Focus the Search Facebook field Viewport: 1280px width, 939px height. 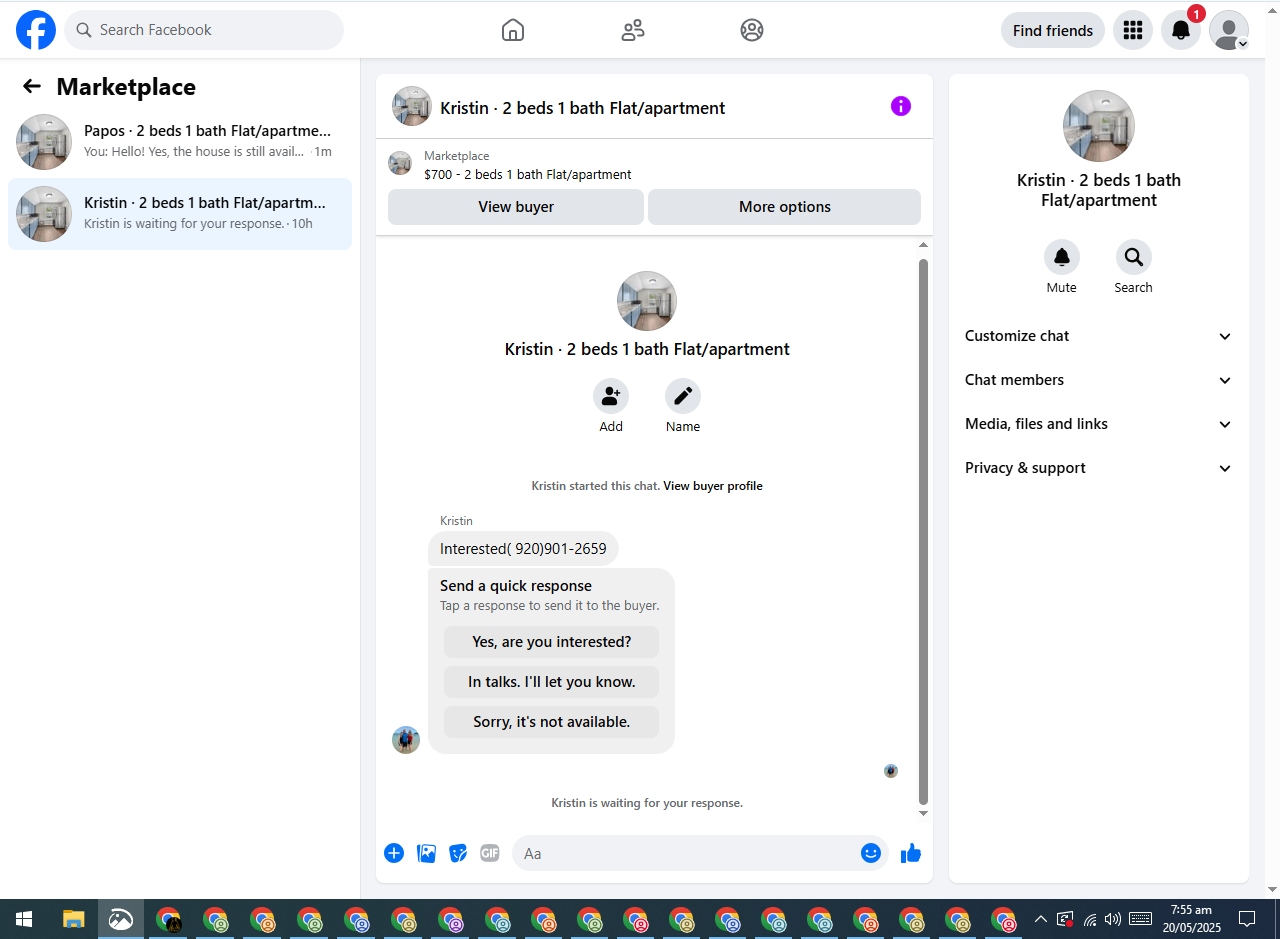click(204, 30)
